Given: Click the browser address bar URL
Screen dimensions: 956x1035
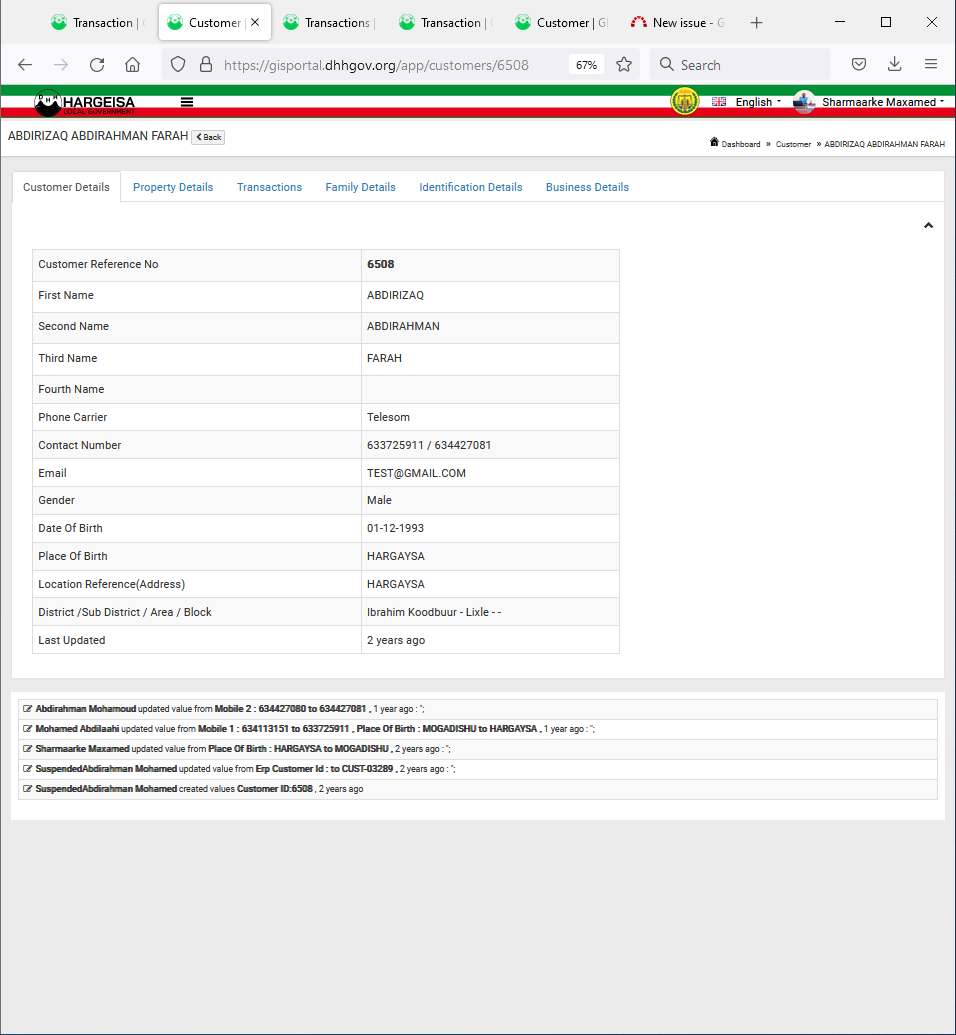Looking at the screenshot, I should (376, 65).
